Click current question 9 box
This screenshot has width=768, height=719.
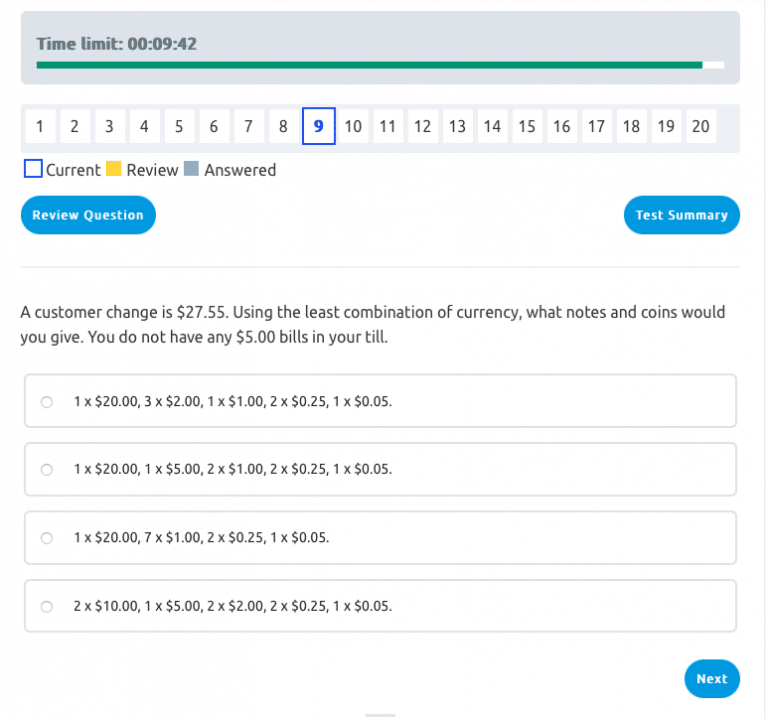point(318,127)
